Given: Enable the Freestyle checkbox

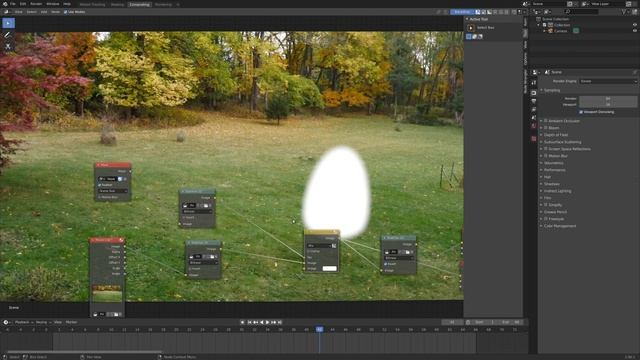Looking at the screenshot, I should 546,219.
